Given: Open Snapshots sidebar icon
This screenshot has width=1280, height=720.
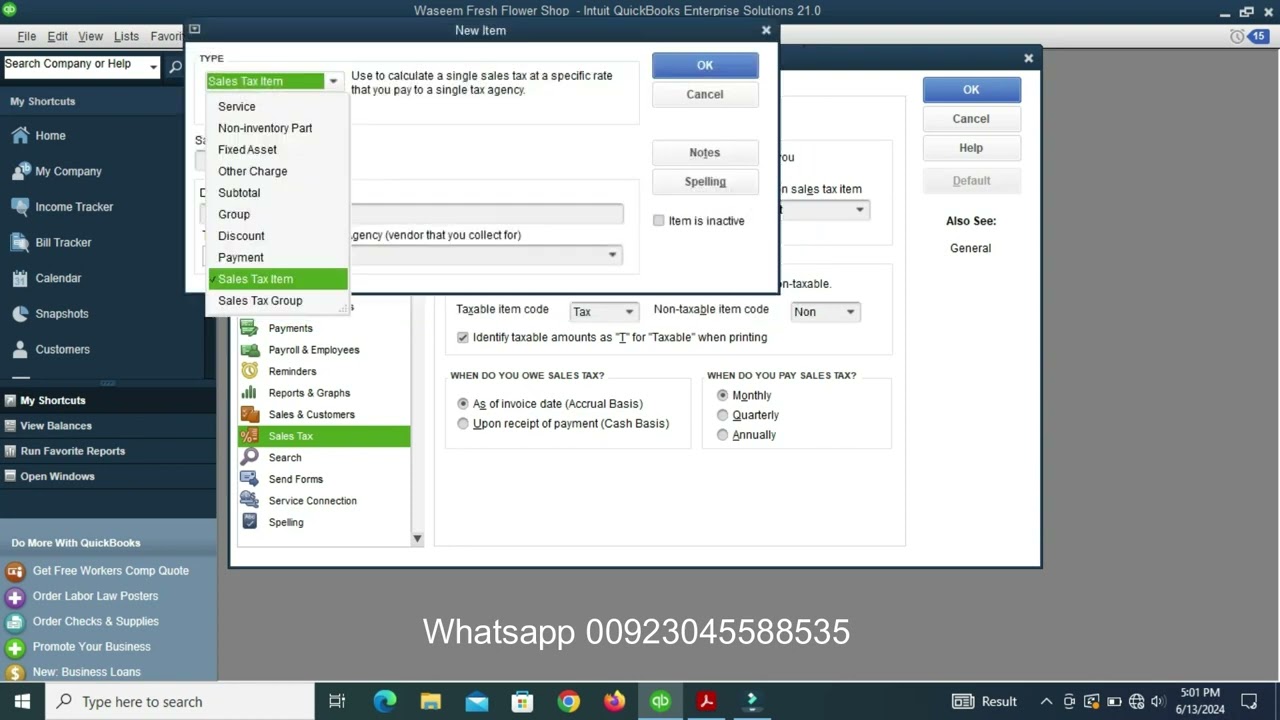Looking at the screenshot, I should pos(20,314).
